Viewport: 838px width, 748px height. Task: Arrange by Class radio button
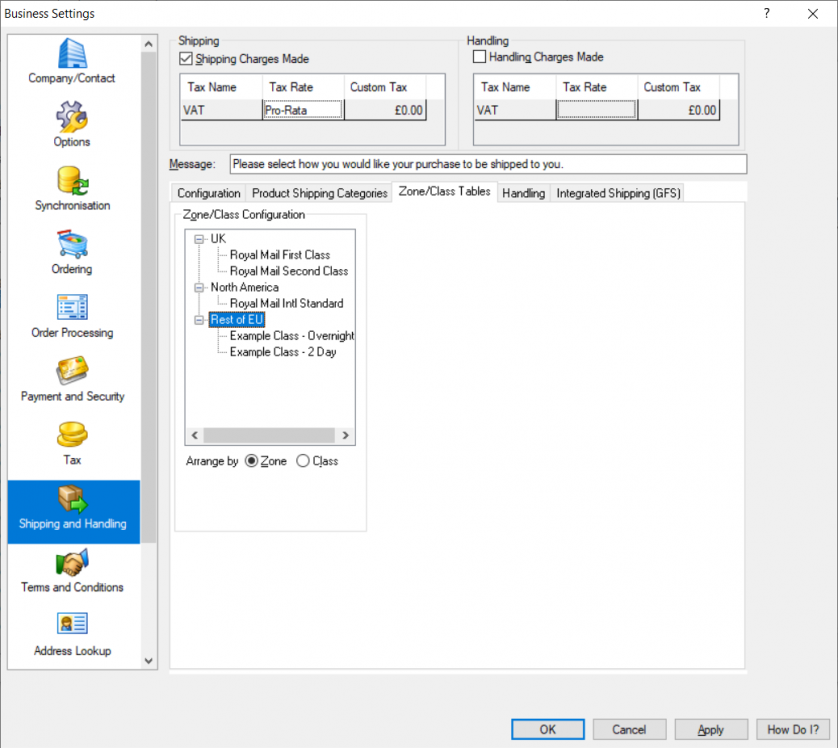303,461
